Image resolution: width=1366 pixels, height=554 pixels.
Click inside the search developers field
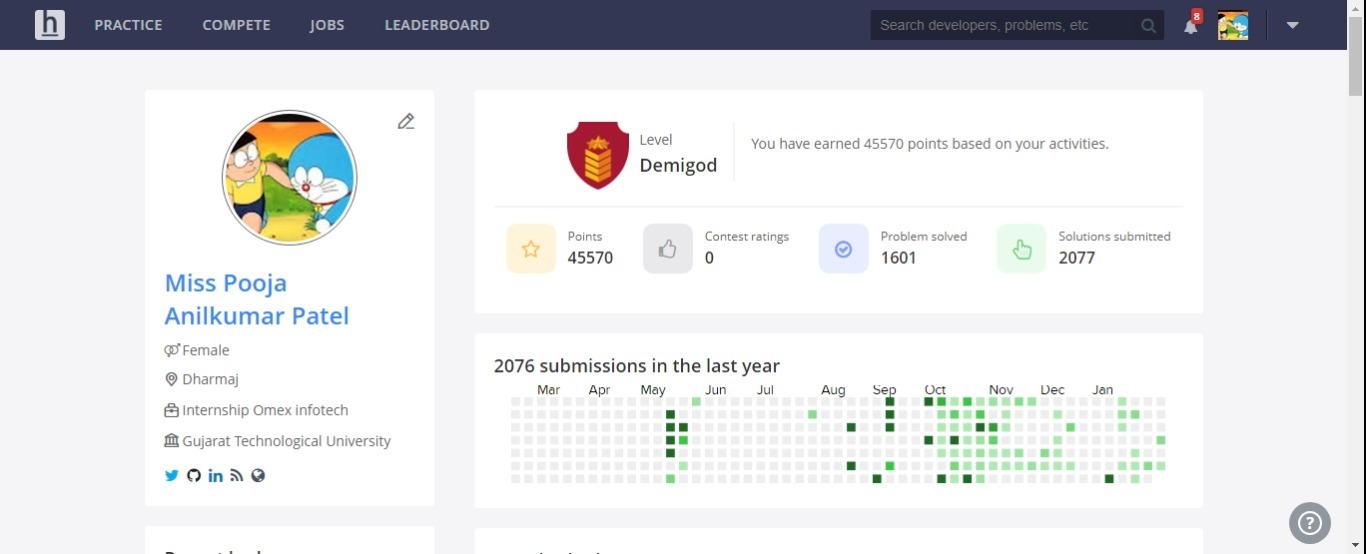(x=1005, y=25)
